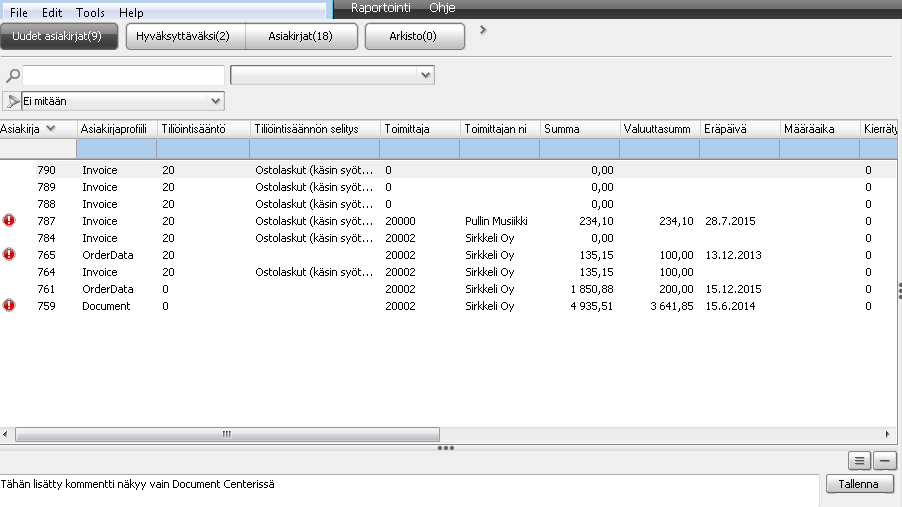This screenshot has height=507, width=902.
Task: Click the error icon on row 787
Action: pyautogui.click(x=9, y=220)
